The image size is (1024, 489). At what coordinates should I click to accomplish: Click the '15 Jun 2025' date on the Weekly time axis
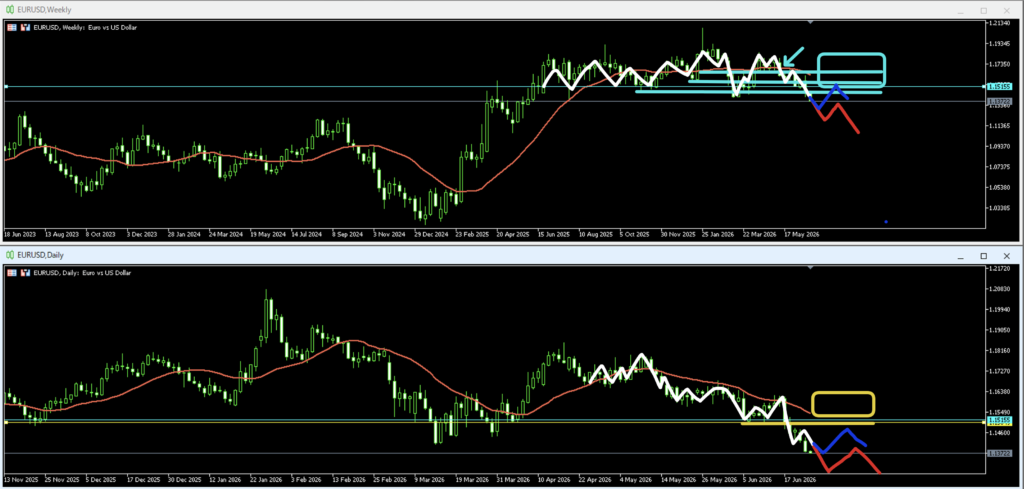pyautogui.click(x=552, y=233)
